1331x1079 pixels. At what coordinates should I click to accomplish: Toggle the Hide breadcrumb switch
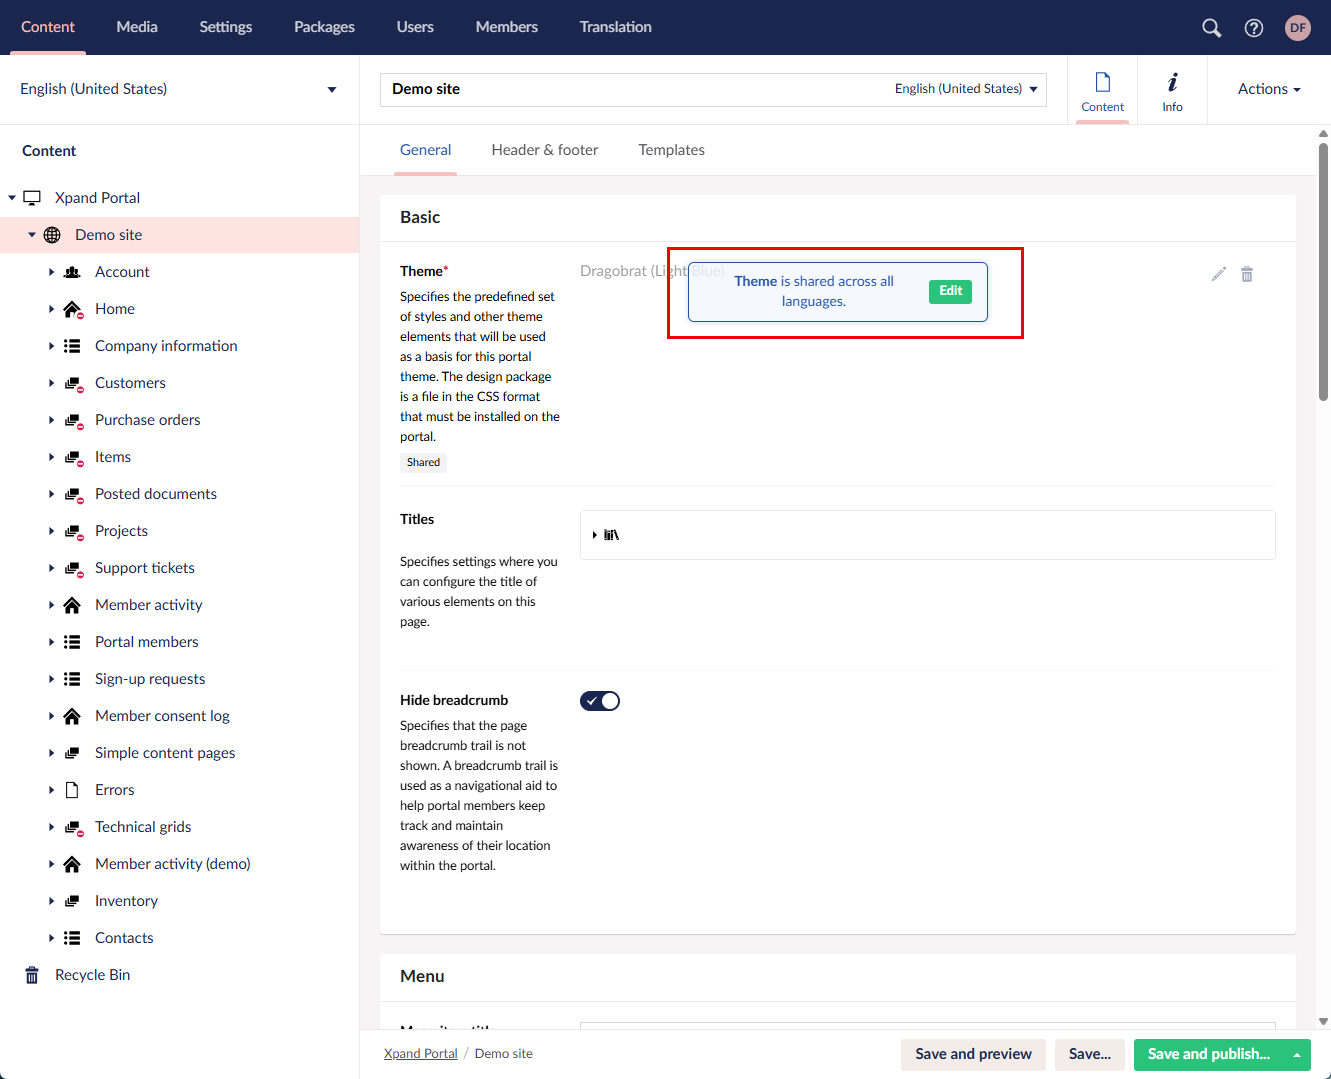[600, 701]
